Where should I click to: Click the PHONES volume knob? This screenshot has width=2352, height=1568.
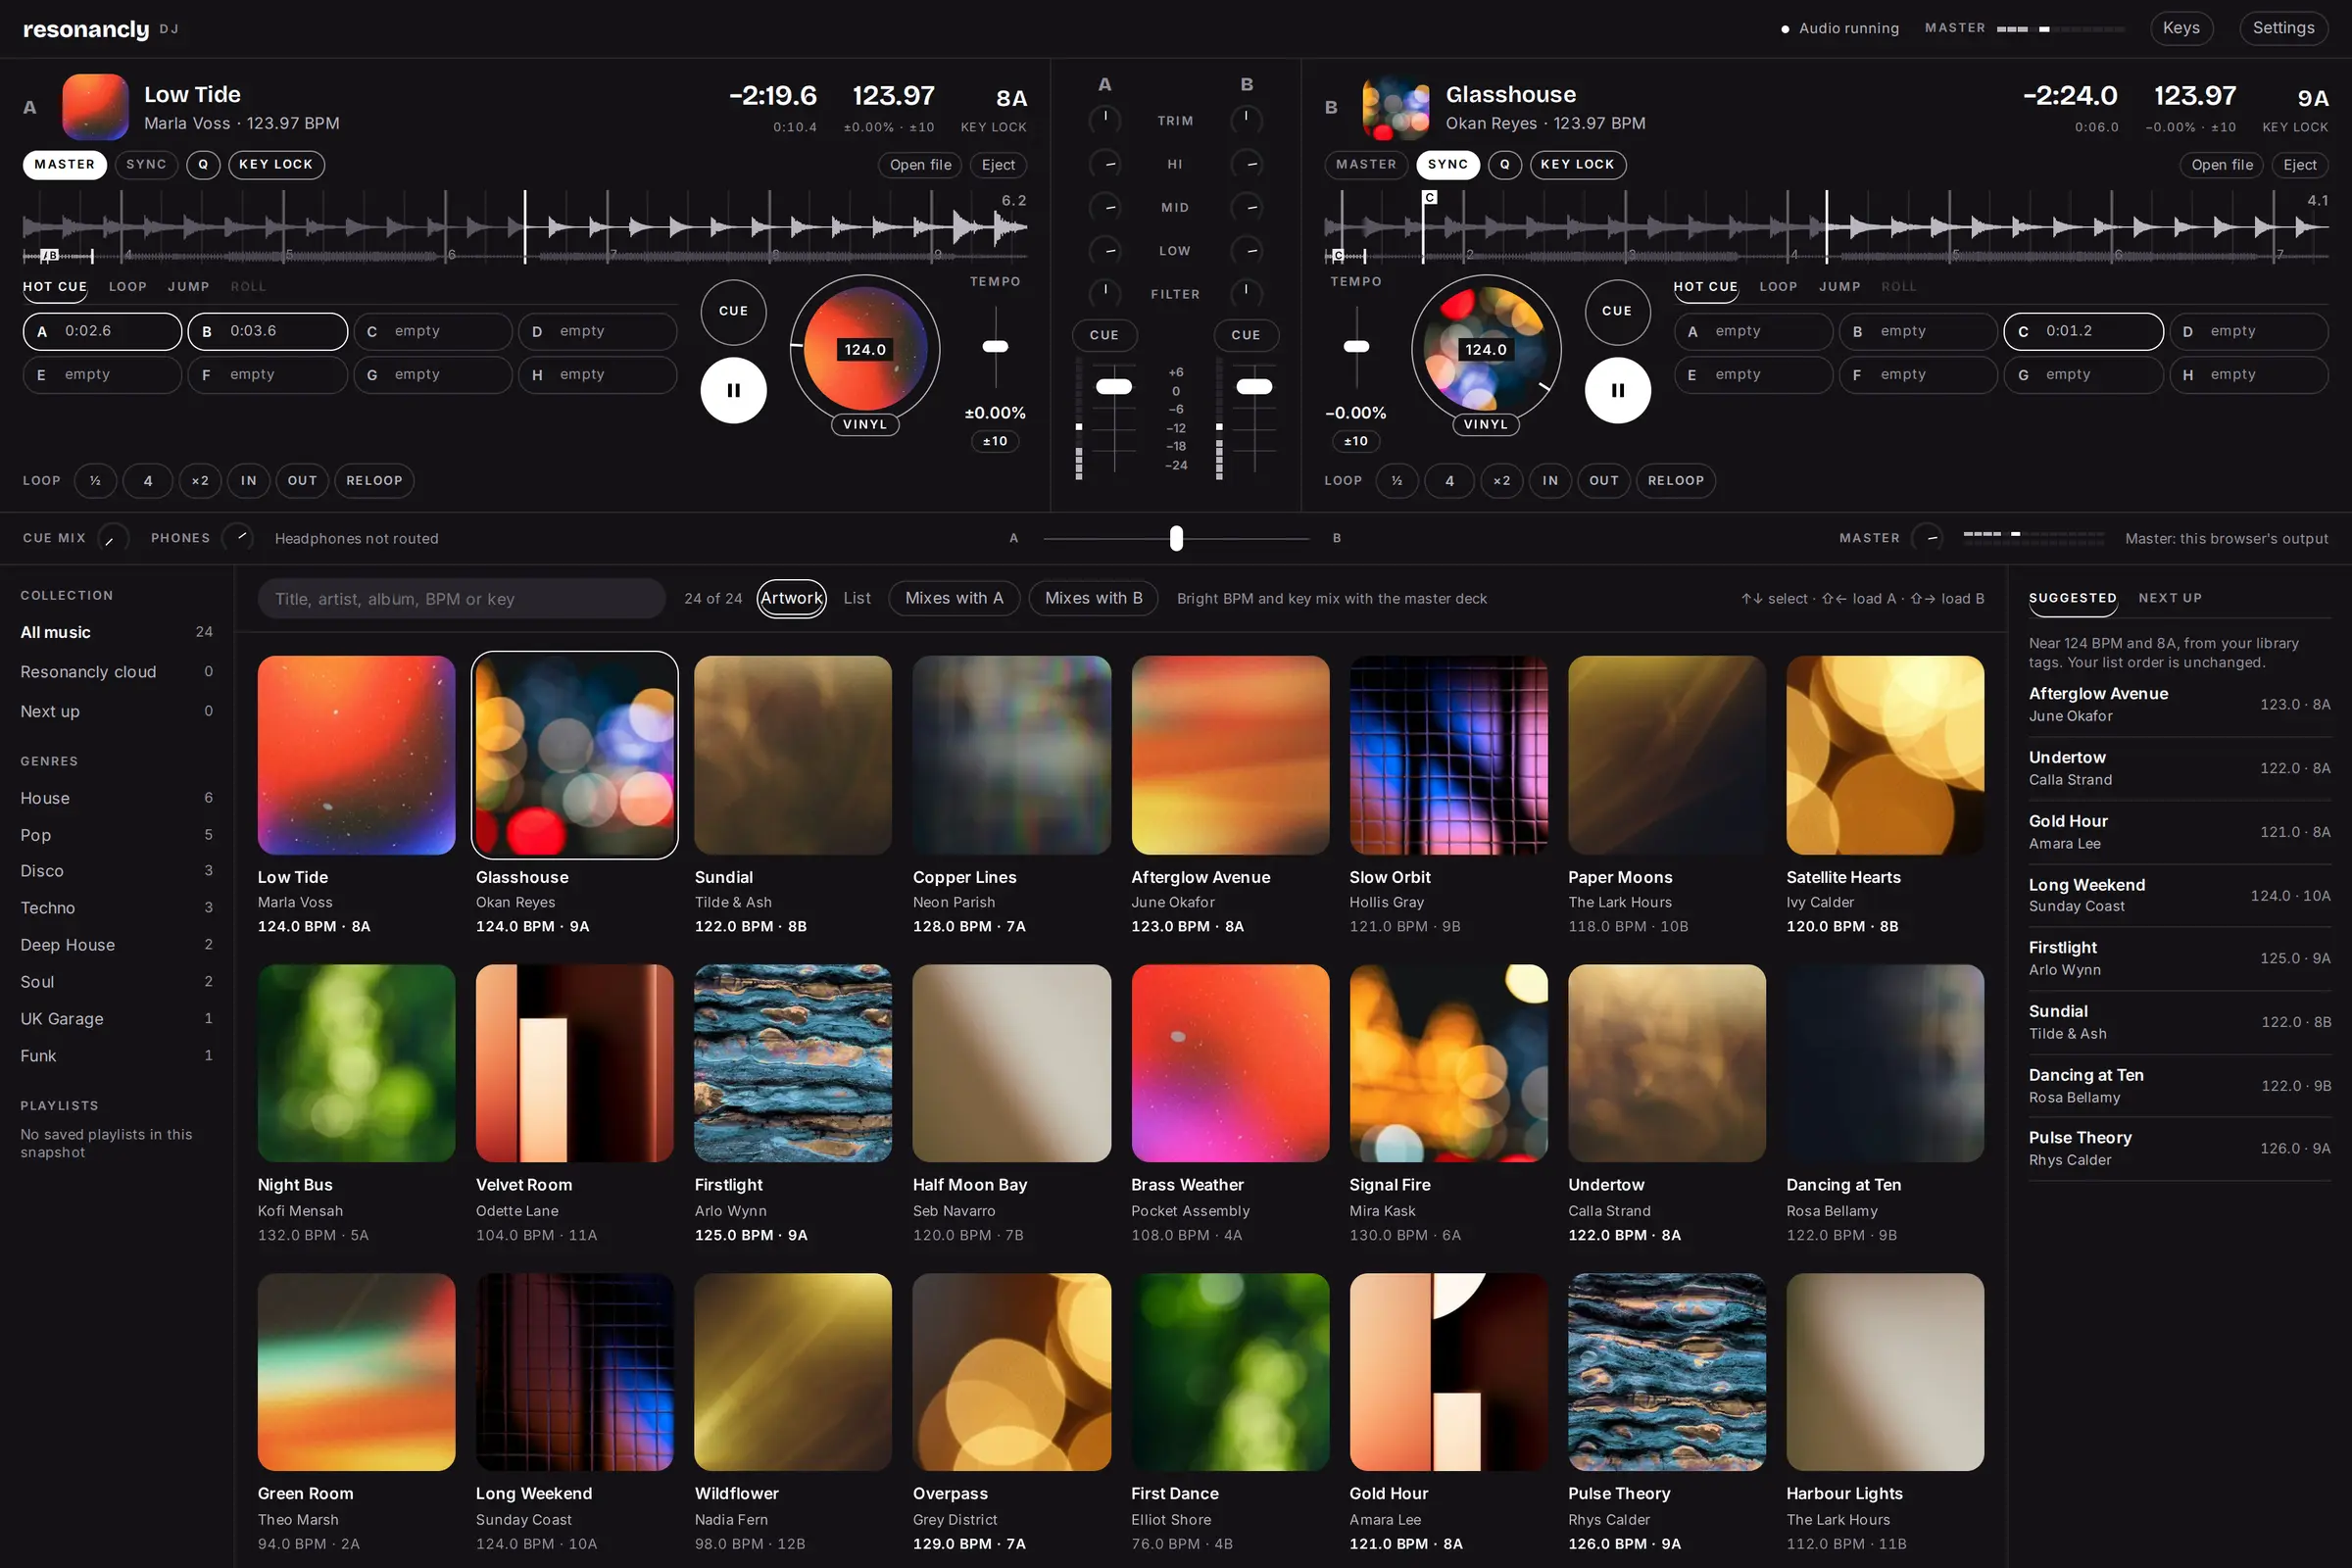(x=238, y=538)
